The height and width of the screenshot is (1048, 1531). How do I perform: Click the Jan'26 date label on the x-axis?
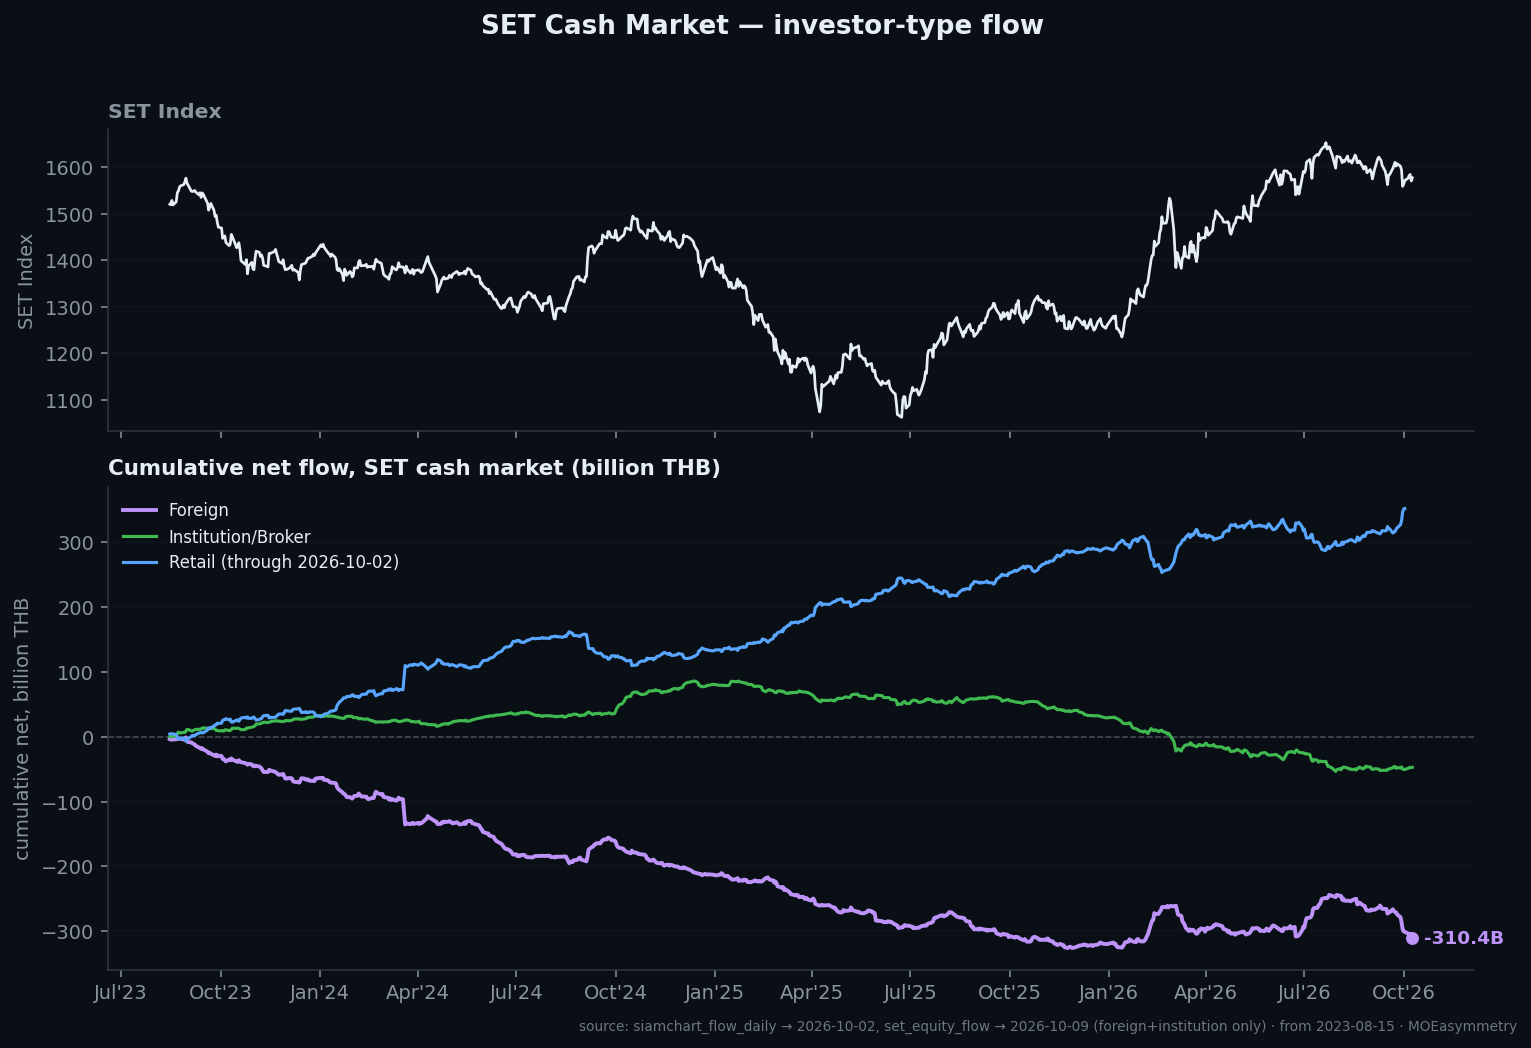pyautogui.click(x=1109, y=993)
